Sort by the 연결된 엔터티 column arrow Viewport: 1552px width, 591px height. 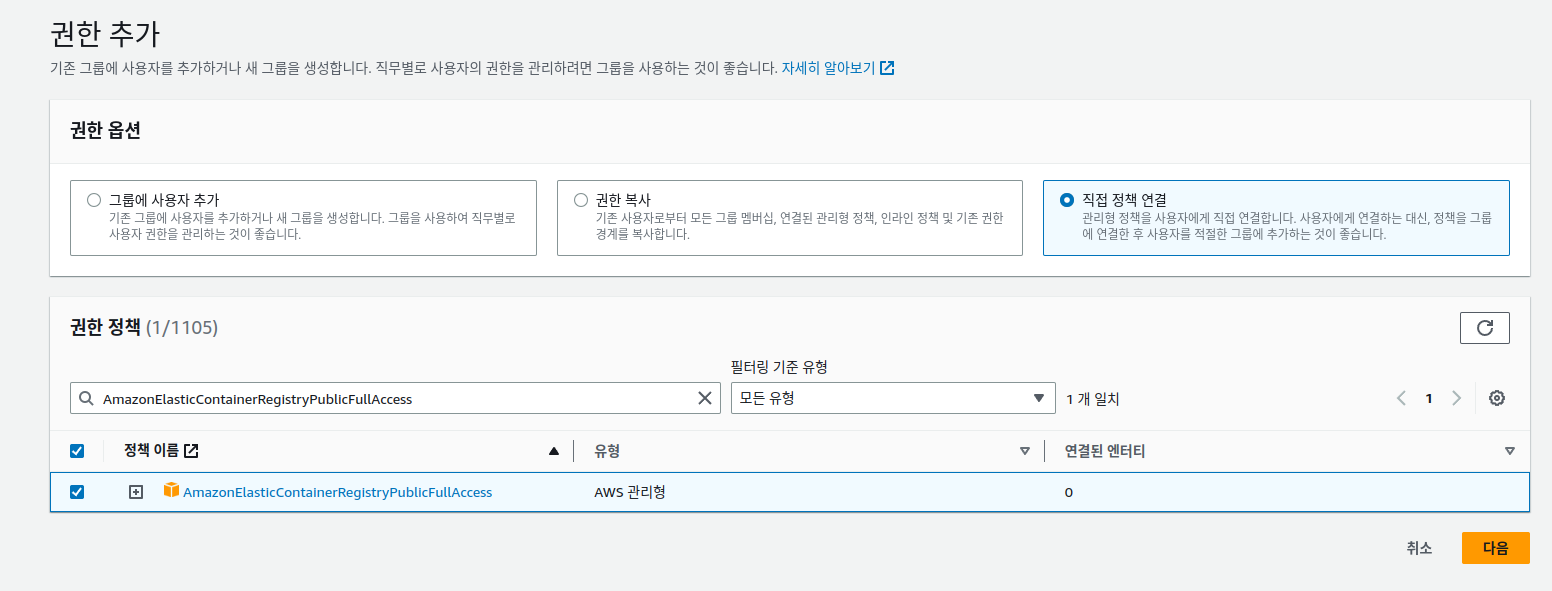(x=1510, y=451)
